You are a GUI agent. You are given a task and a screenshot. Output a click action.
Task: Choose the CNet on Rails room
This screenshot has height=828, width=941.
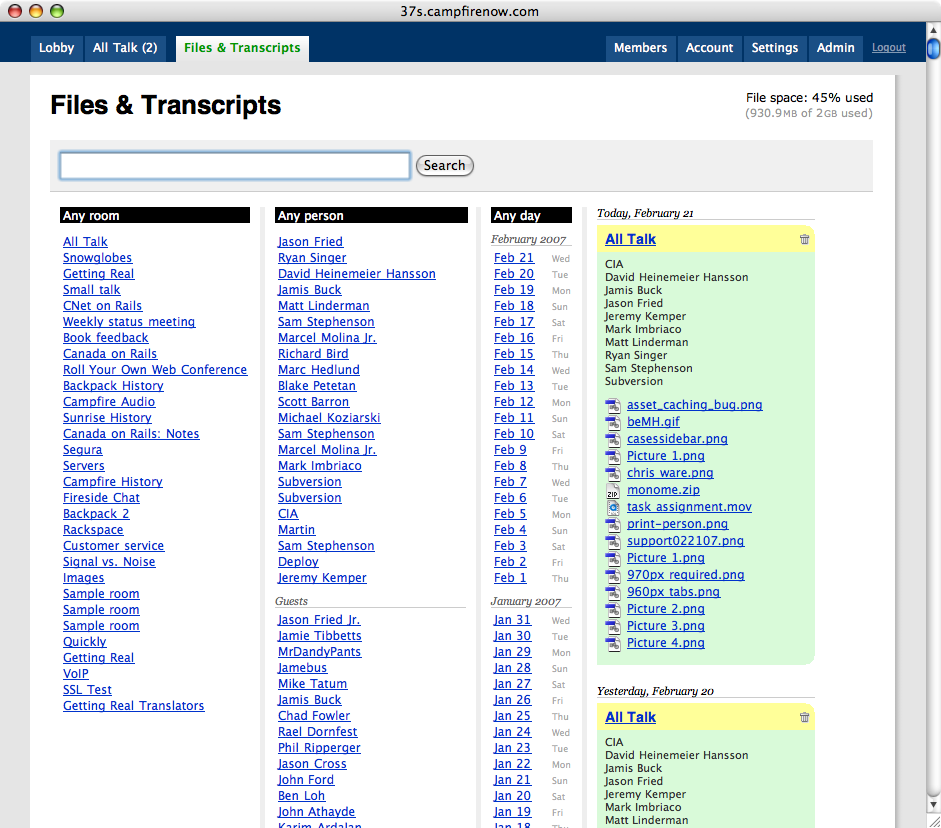coord(103,306)
